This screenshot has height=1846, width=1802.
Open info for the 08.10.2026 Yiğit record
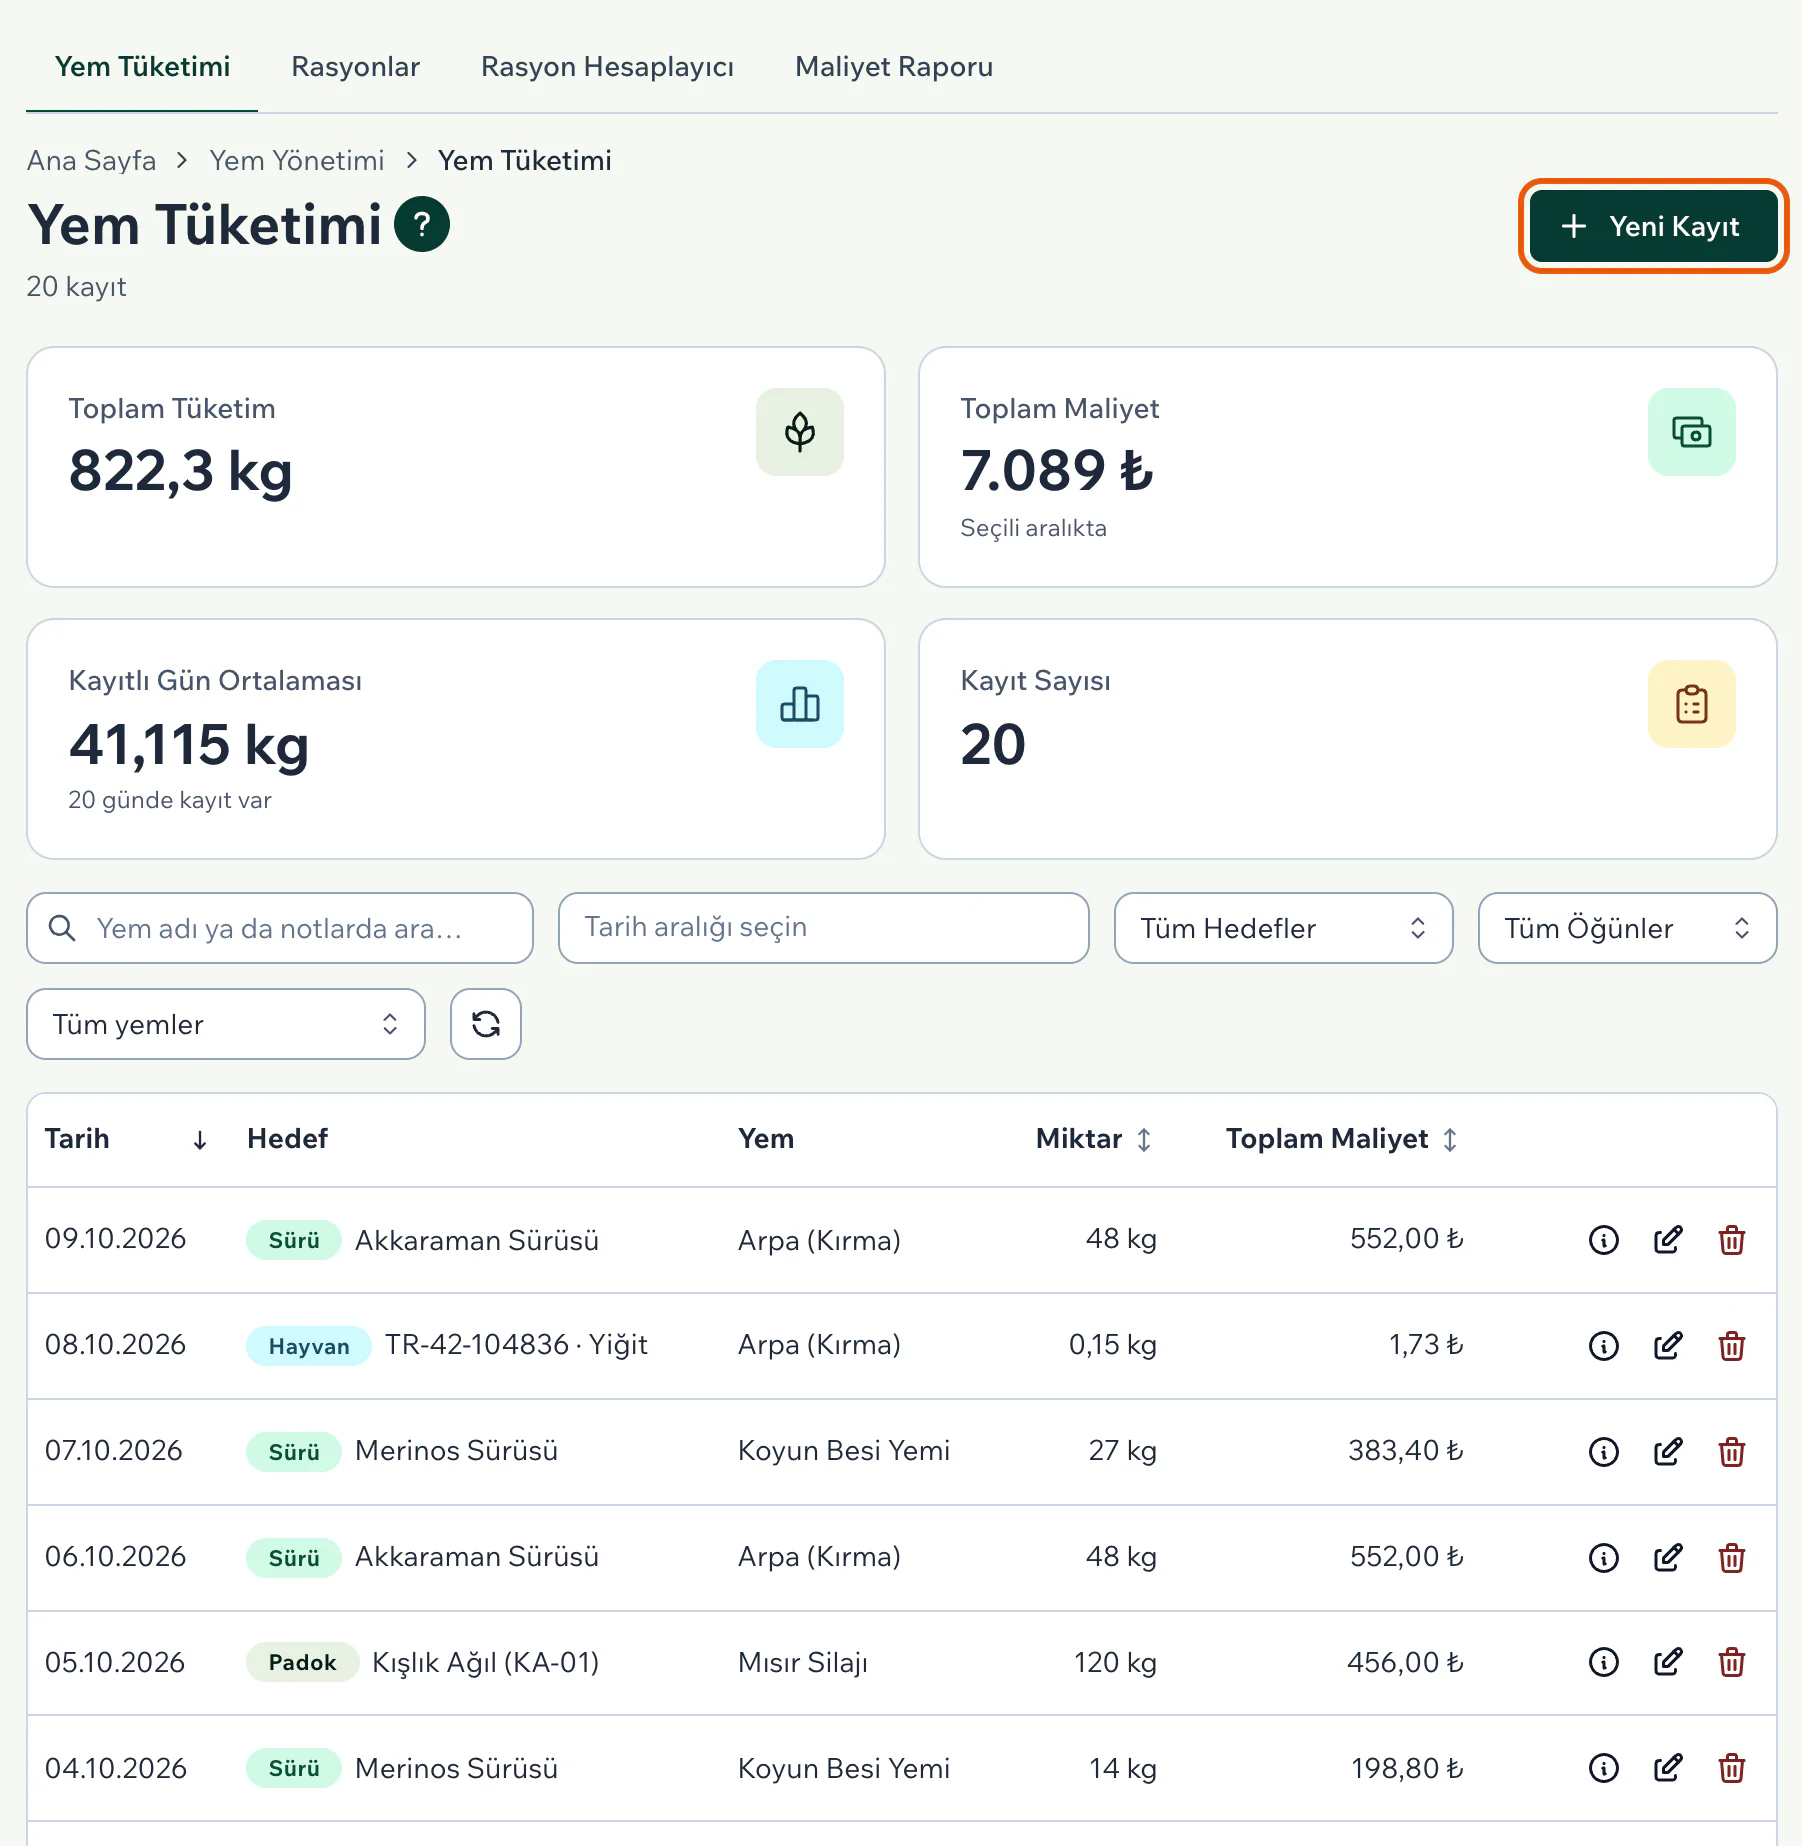point(1604,1346)
